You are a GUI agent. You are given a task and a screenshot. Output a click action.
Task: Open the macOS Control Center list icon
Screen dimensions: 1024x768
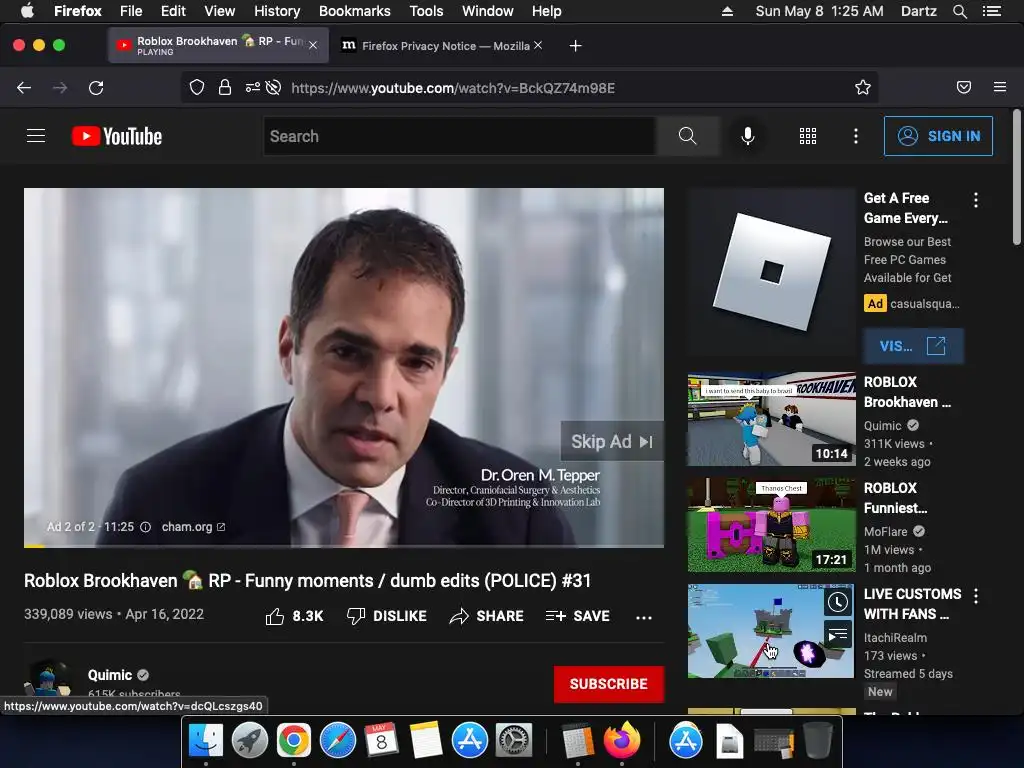(x=992, y=11)
